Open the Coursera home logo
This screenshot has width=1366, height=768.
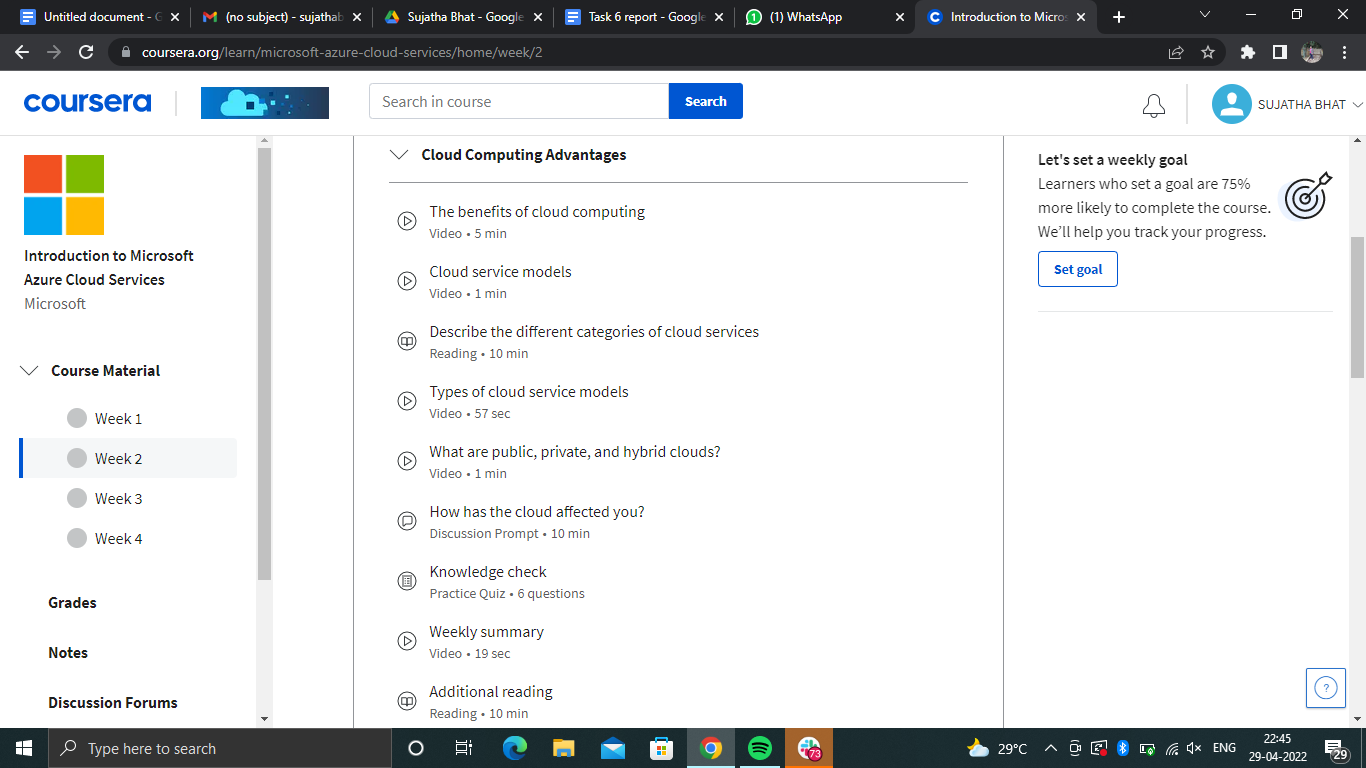[88, 102]
